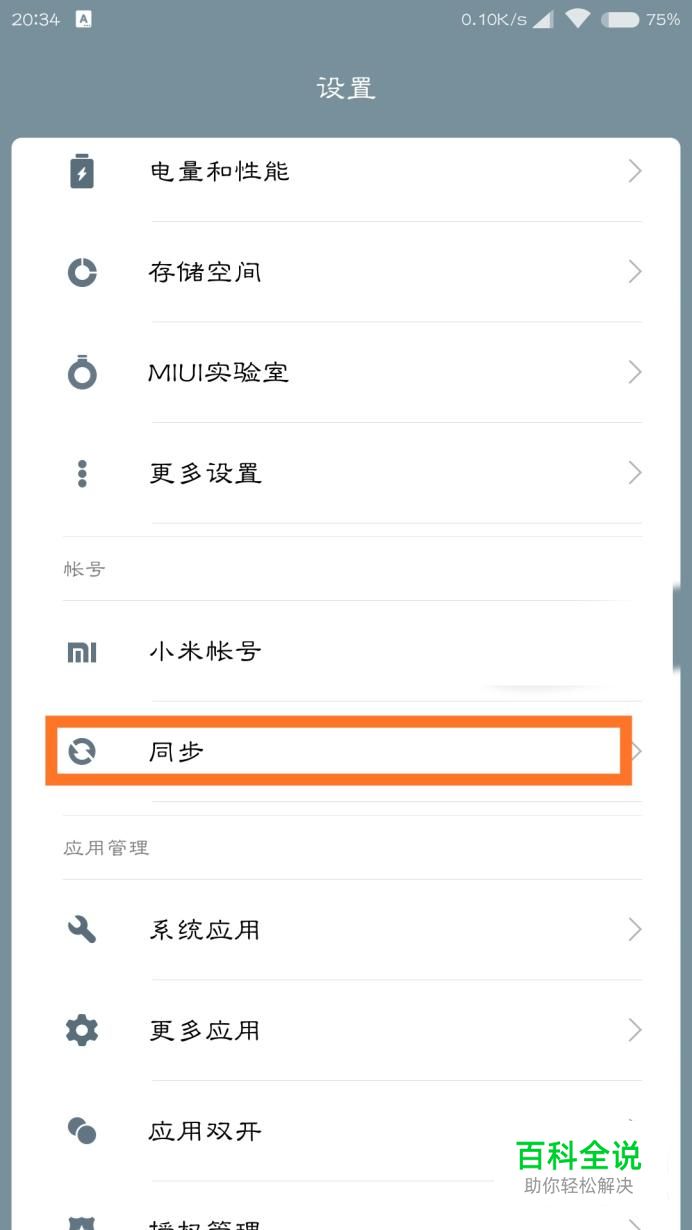692x1230 pixels.
Task: Open the 更多设置 menu entry
Action: (x=205, y=473)
